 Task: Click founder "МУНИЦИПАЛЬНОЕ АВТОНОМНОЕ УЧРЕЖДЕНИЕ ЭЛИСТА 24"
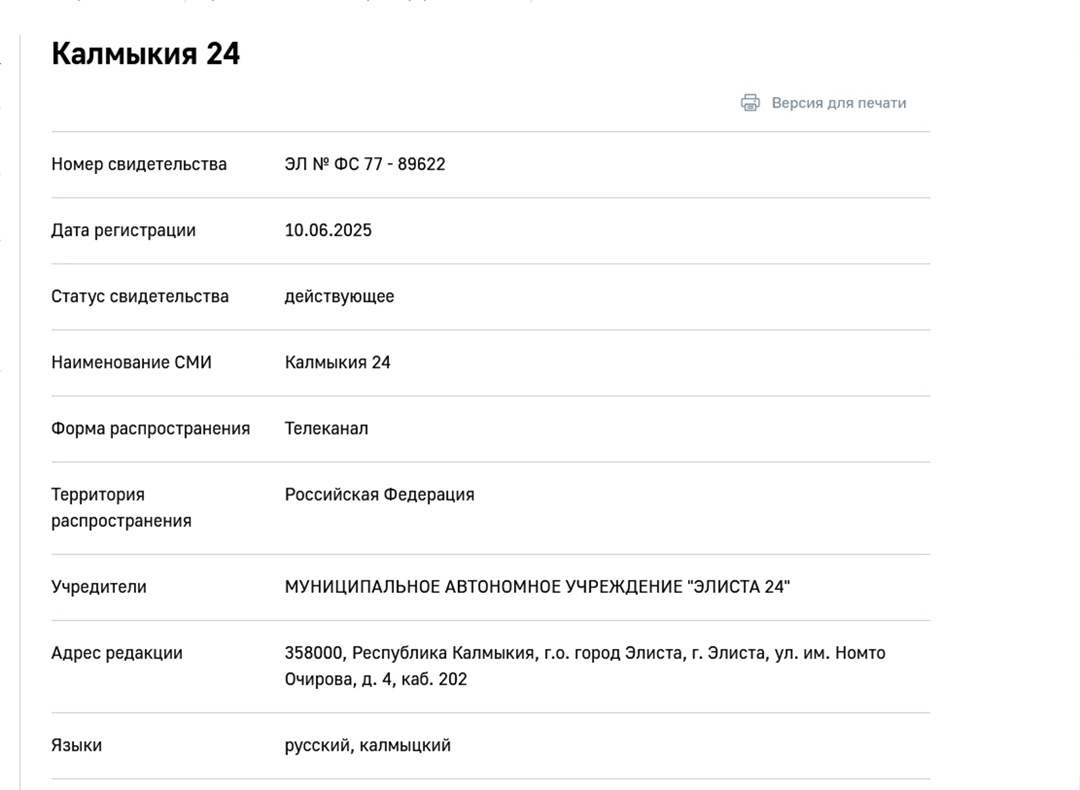(x=537, y=587)
